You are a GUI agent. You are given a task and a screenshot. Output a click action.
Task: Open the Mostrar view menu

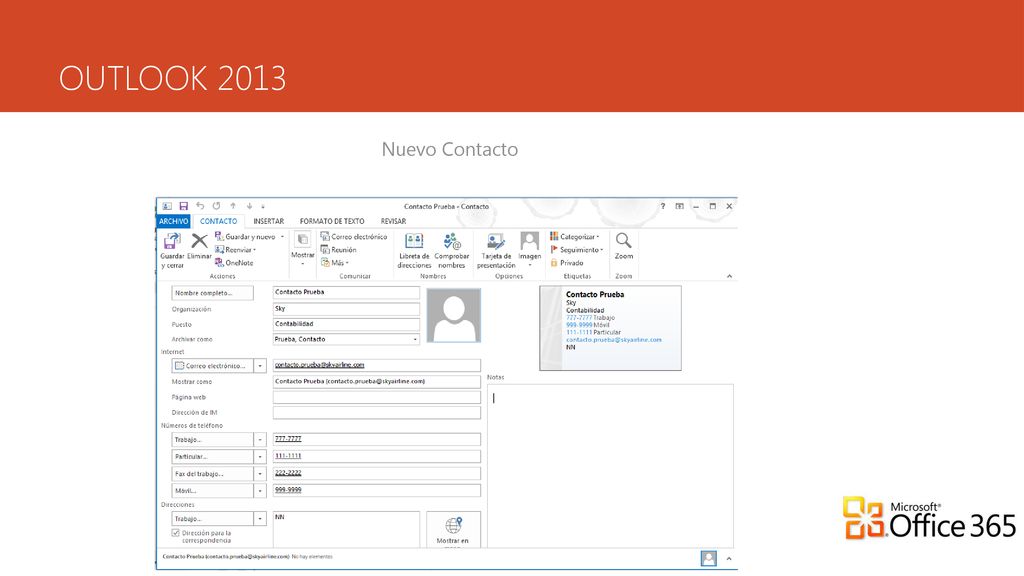click(x=302, y=249)
